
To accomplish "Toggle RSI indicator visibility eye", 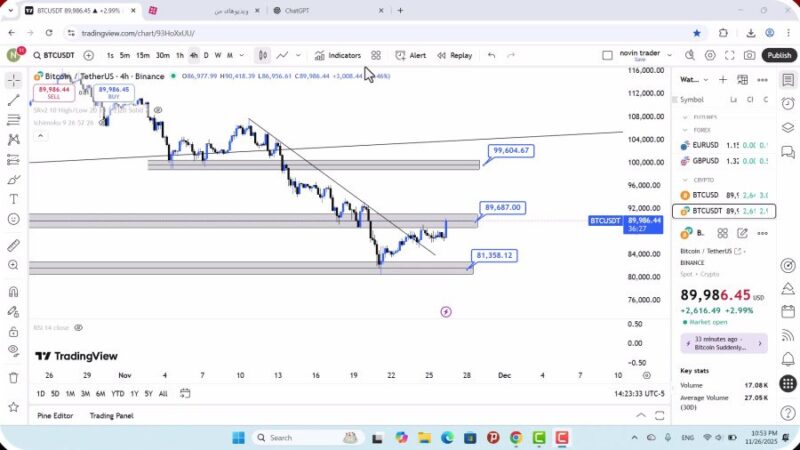I will 79,327.
